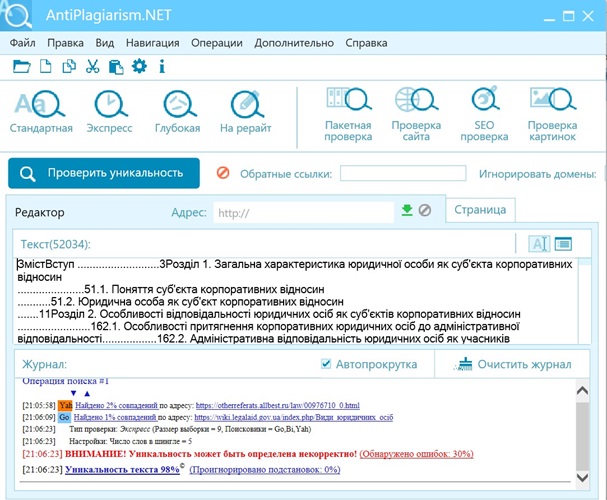The width and height of the screenshot is (607, 500).
Task: Load page with green download arrow
Action: [x=407, y=211]
